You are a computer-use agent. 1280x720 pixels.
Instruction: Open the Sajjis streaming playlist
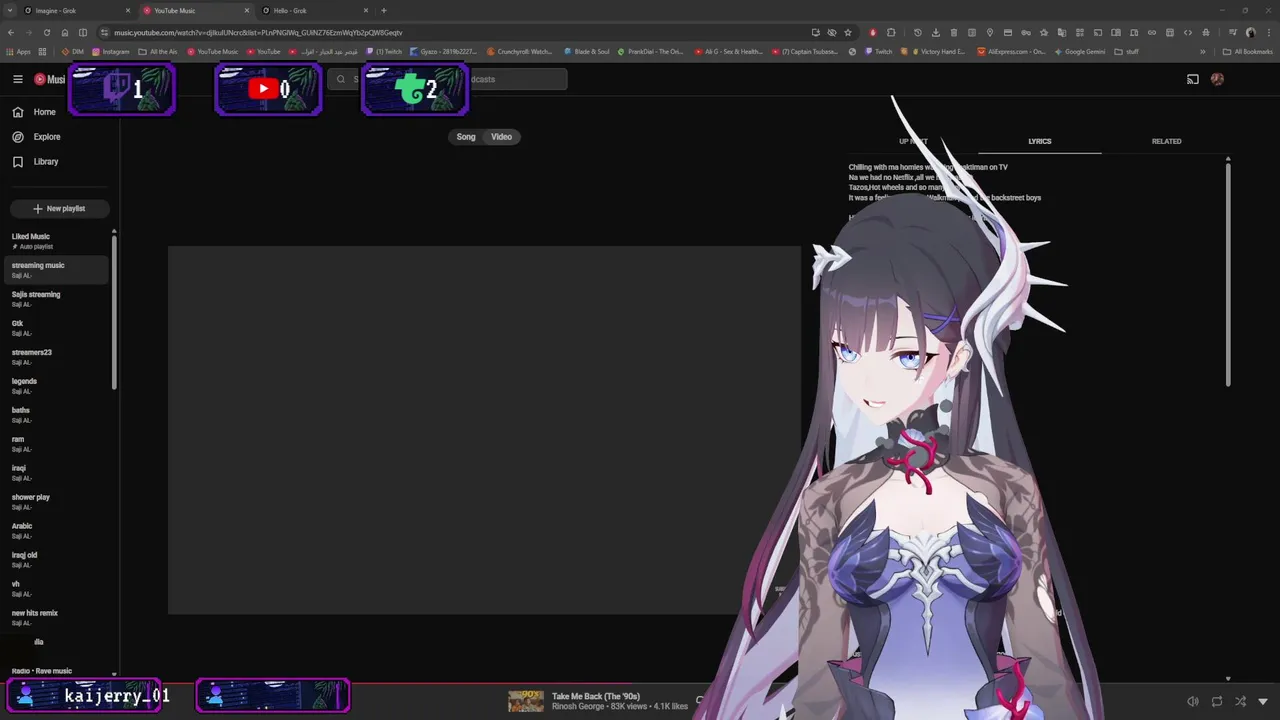click(58, 299)
